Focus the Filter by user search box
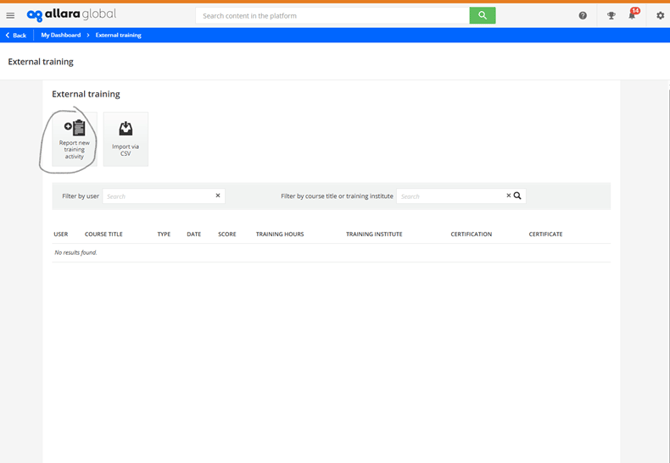 tap(158, 196)
